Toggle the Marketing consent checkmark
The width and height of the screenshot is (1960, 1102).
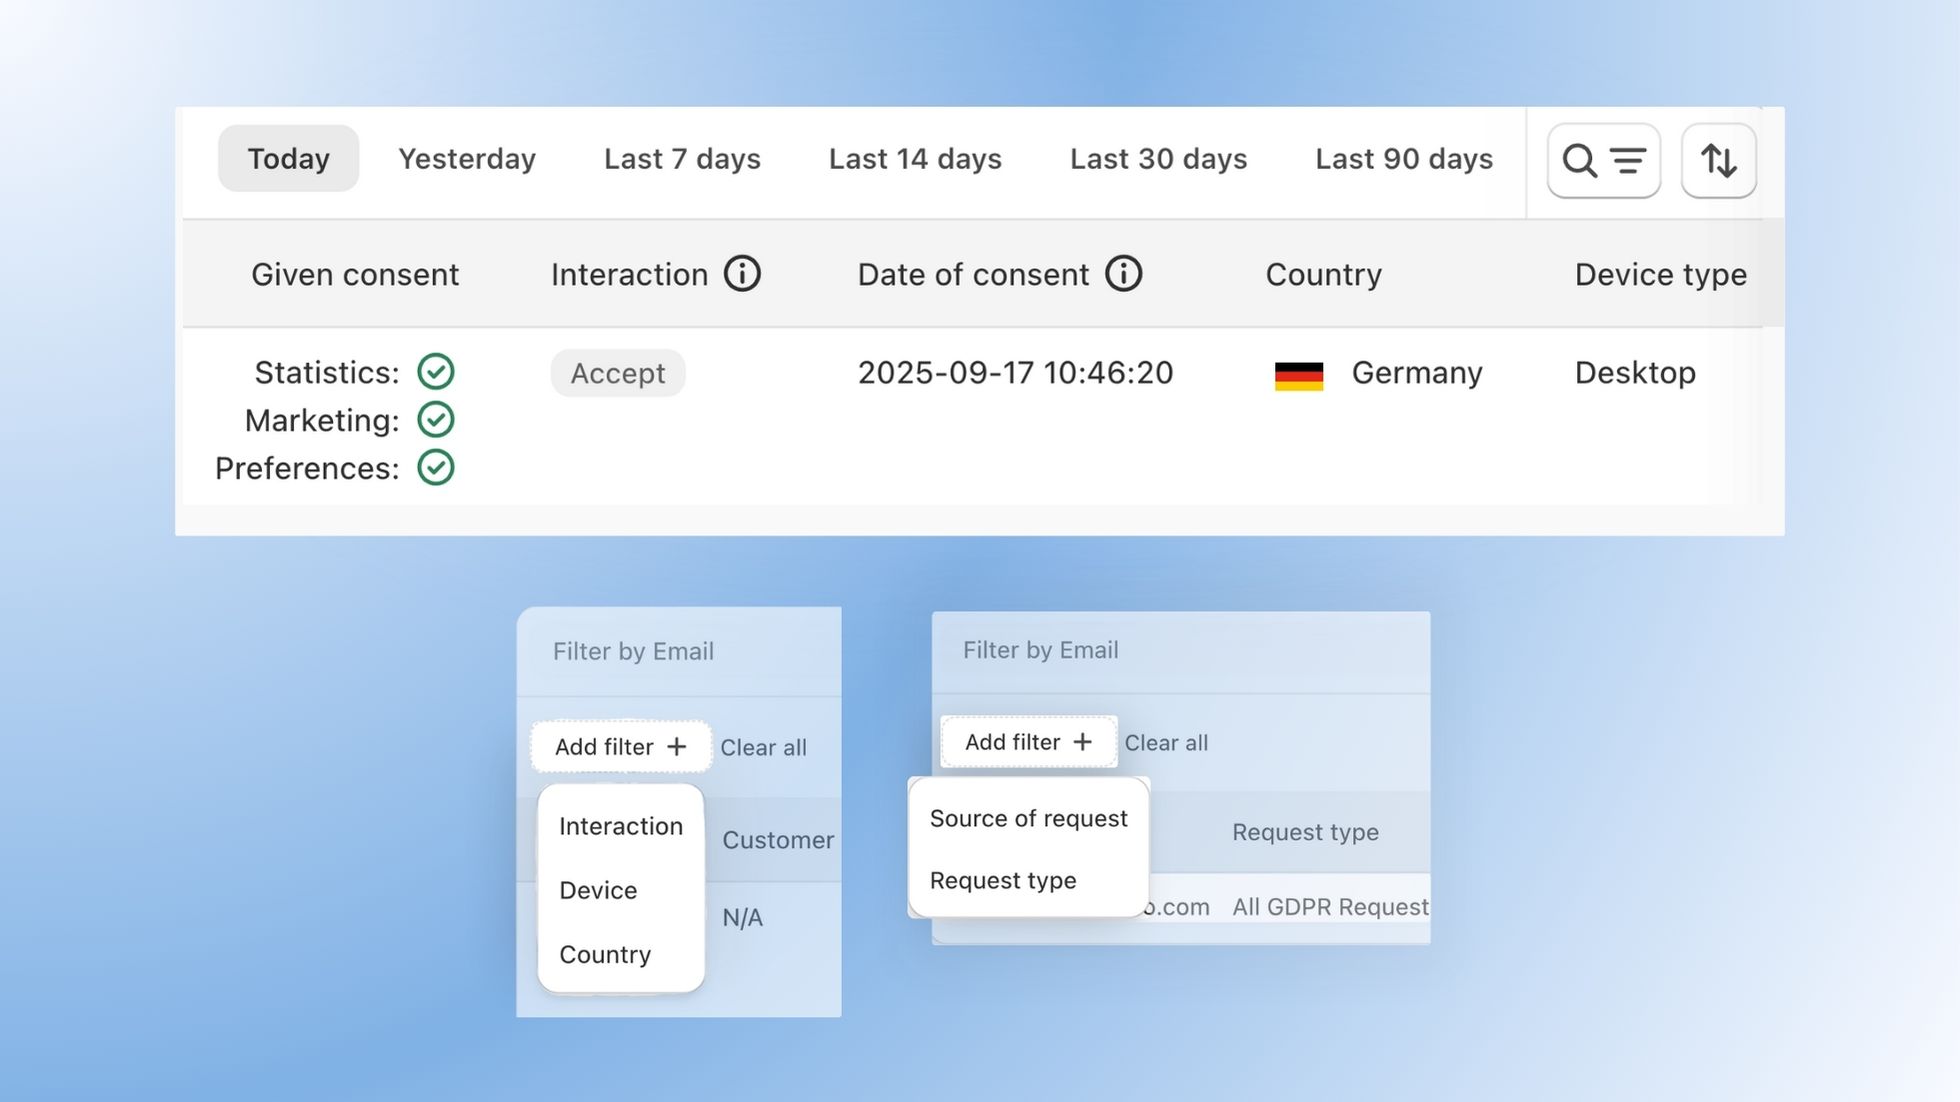click(x=435, y=419)
